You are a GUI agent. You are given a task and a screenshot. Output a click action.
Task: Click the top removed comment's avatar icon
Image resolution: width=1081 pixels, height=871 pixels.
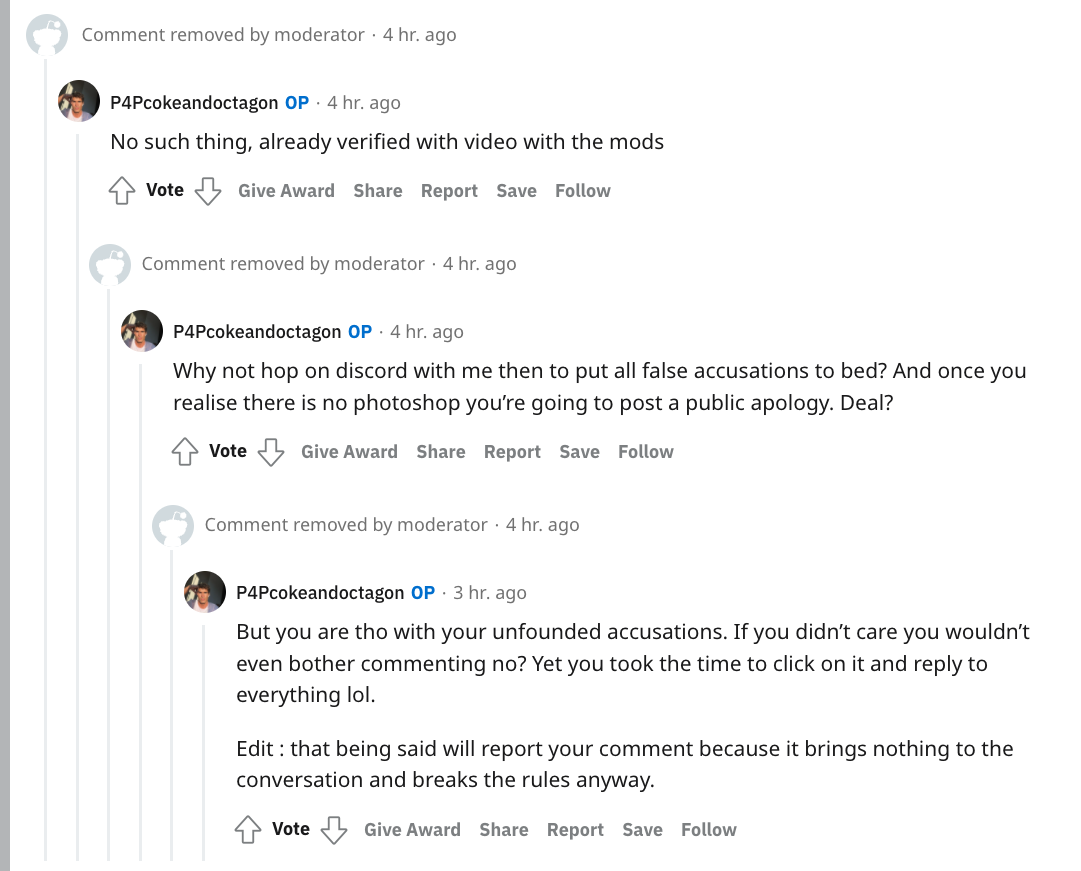click(x=46, y=36)
